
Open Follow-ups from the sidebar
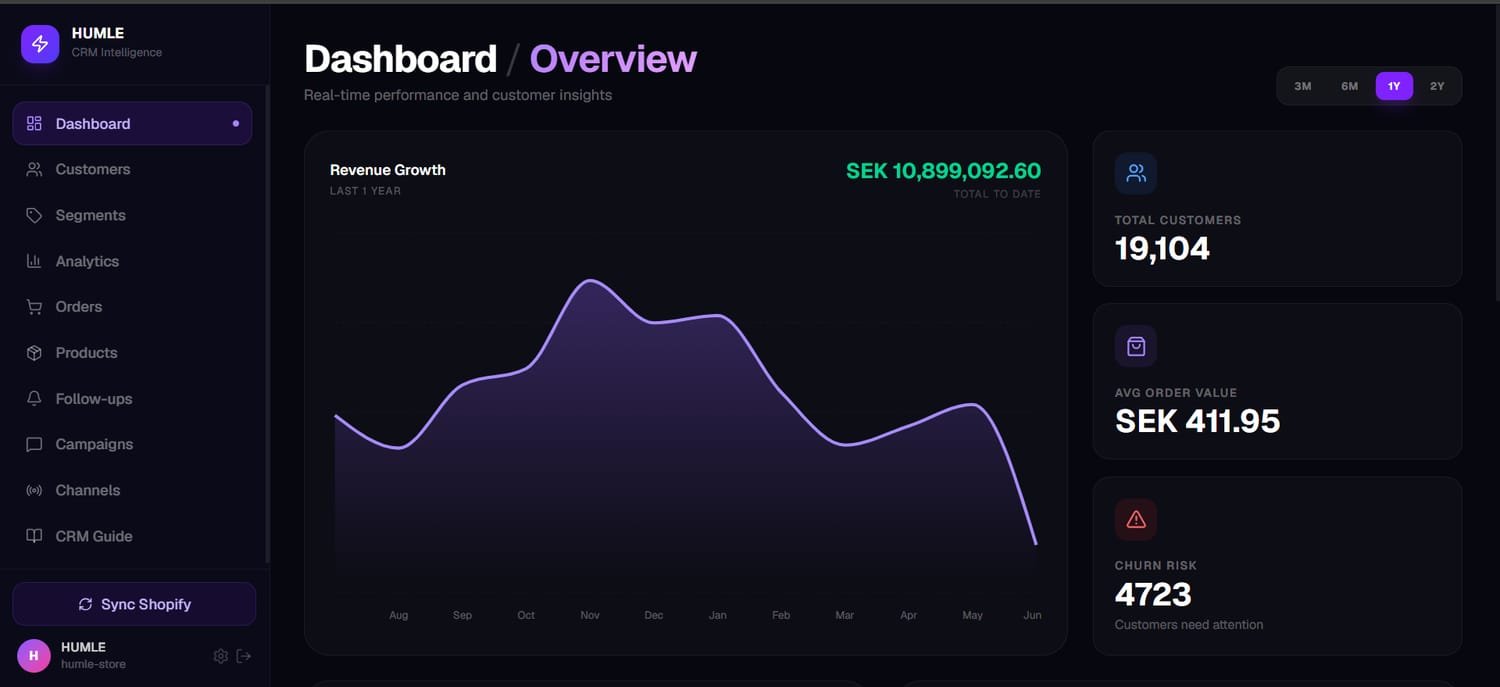[x=132, y=398]
